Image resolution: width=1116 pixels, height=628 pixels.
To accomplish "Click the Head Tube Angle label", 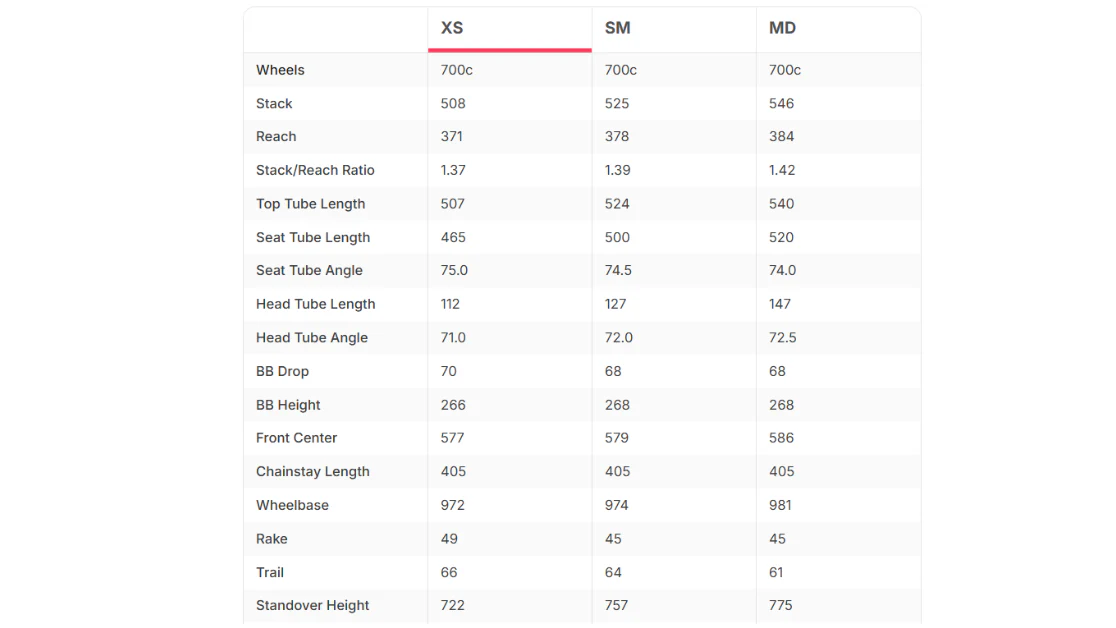I will tap(312, 337).
